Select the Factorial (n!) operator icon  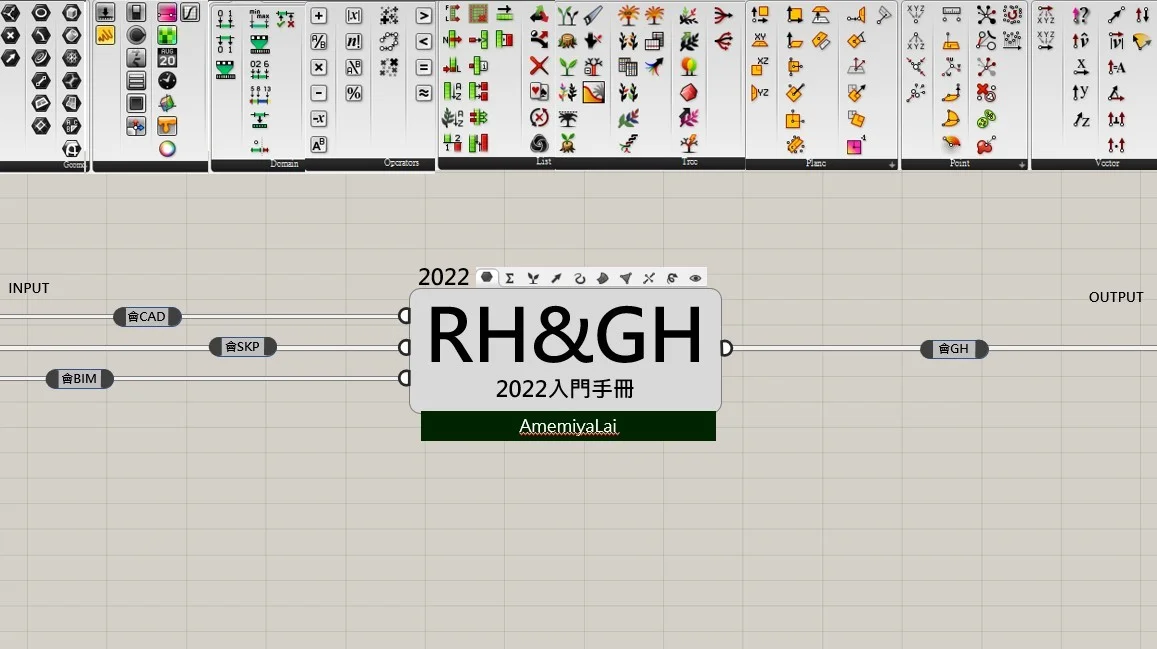click(x=354, y=42)
